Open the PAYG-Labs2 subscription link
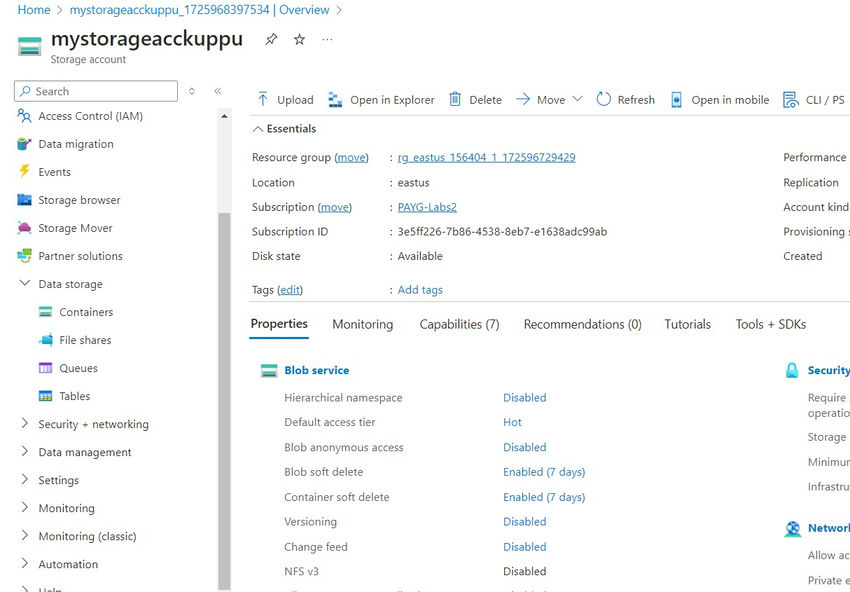The height and width of the screenshot is (592, 850). 427,207
